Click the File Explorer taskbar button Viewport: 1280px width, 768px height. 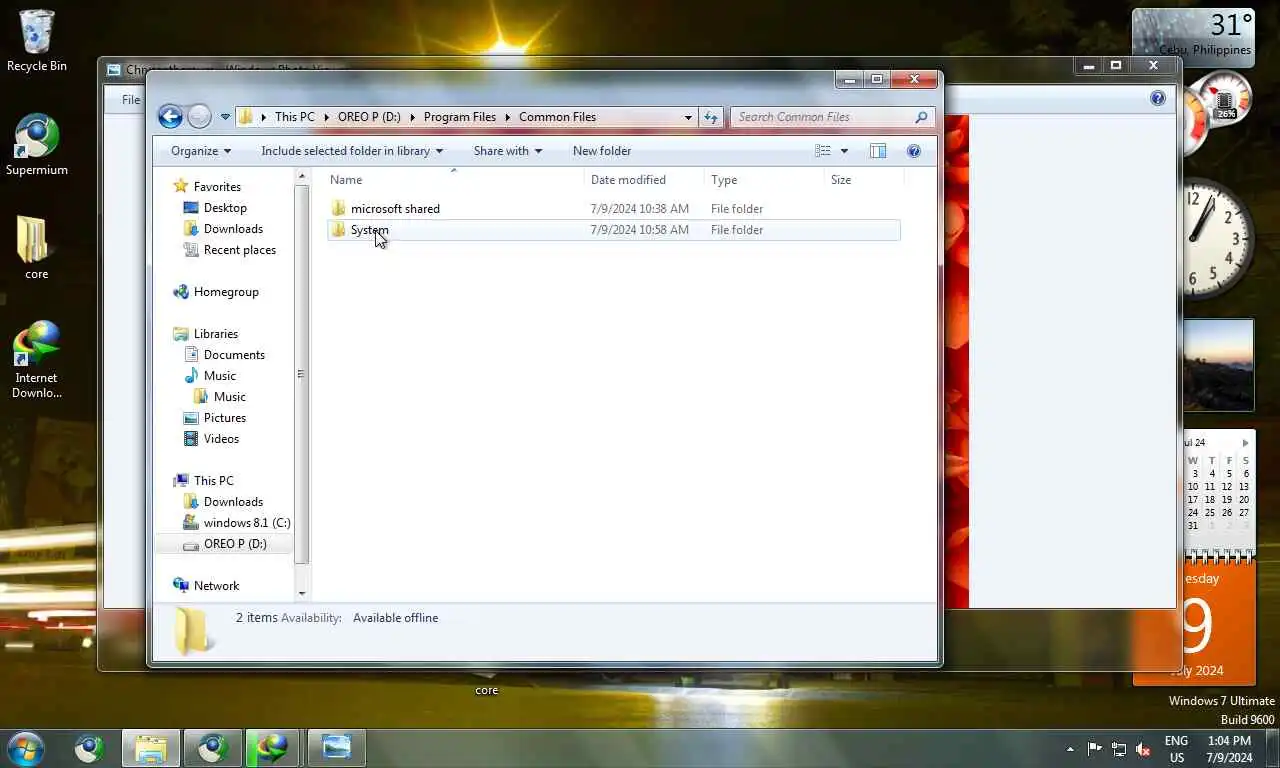click(151, 748)
